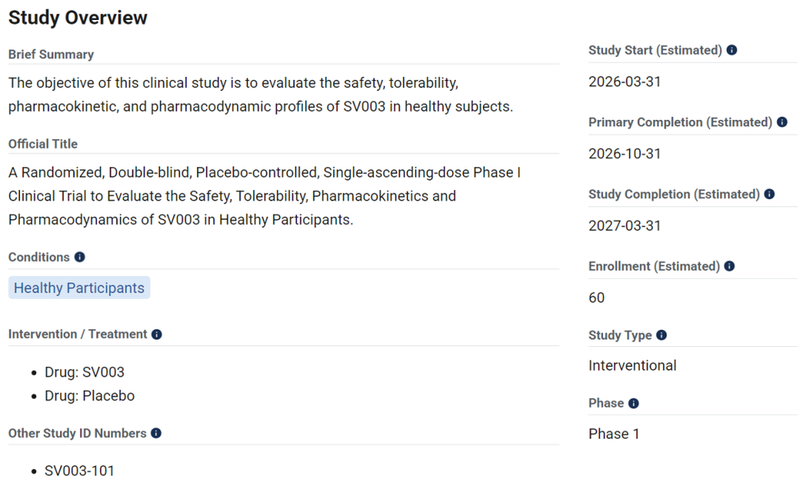
Task: Open info icon beside Intervention / Treatment
Action: click(157, 334)
